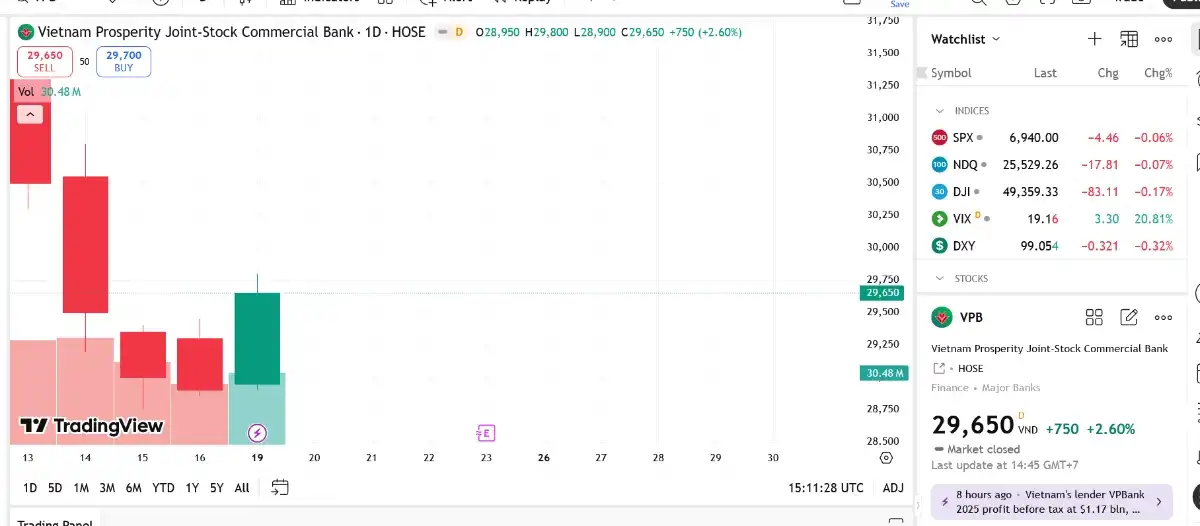Select the 6M time range
Viewport: 1200px width, 526px height.
(x=133, y=488)
